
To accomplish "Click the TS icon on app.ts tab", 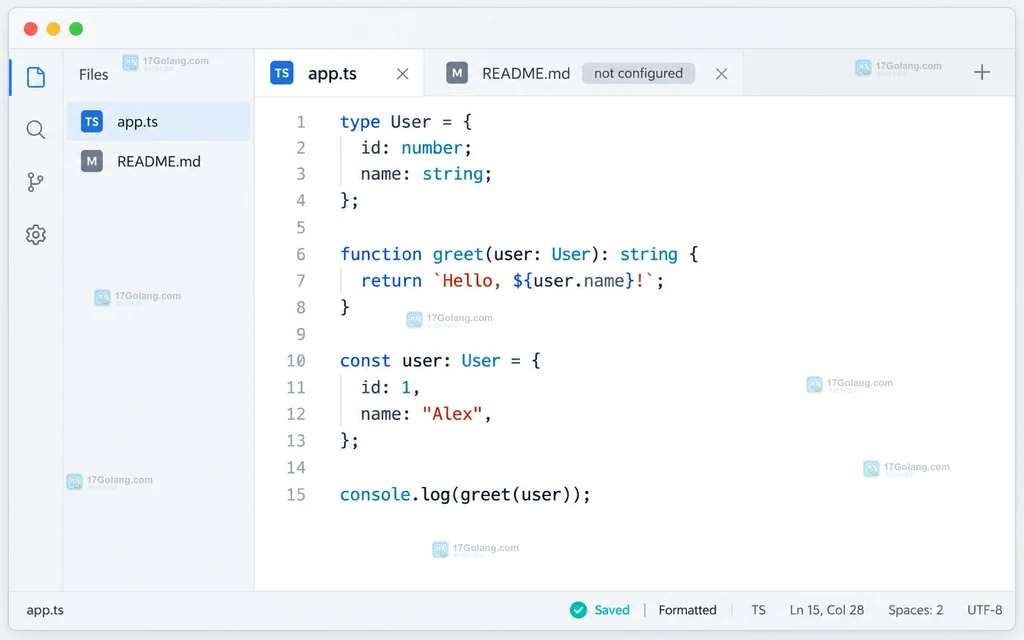I will (x=282, y=73).
